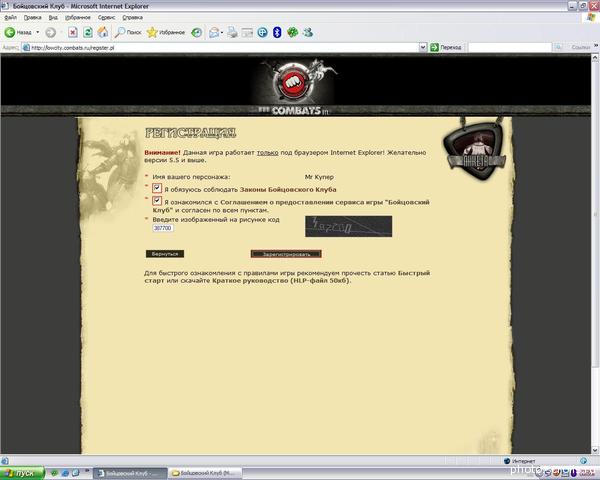Open the Правка menu
The width and height of the screenshot is (600, 480).
33,18
